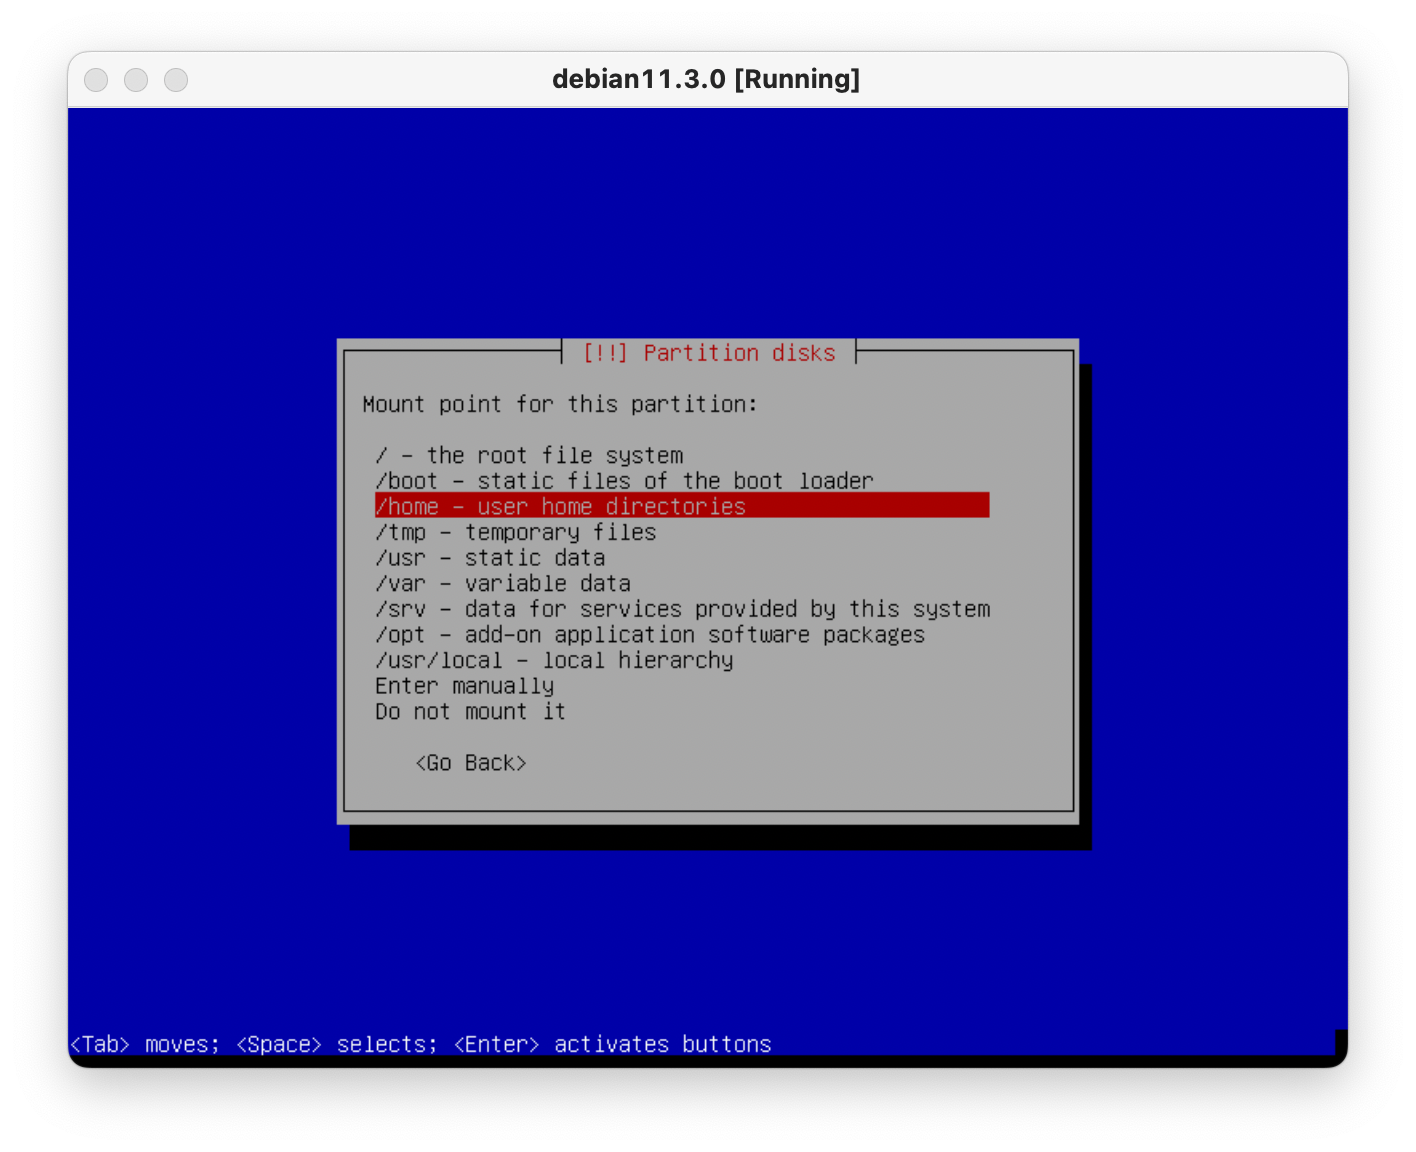Pick /tmp temporary files mount point
Screen dimensions: 1416x1152
(515, 533)
